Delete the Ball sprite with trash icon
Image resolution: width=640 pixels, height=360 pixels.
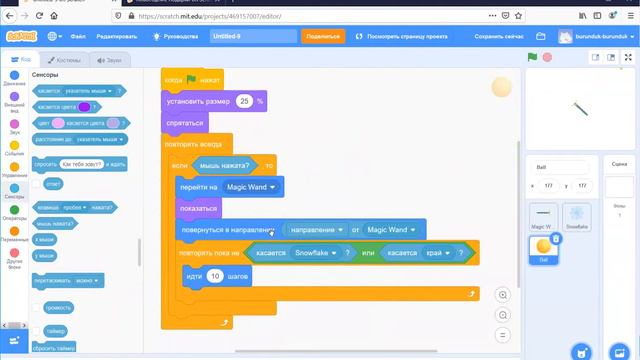pos(556,239)
